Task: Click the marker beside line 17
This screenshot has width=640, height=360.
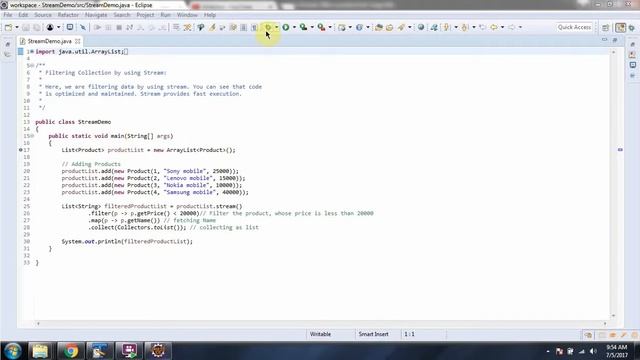Action: [x=21, y=150]
